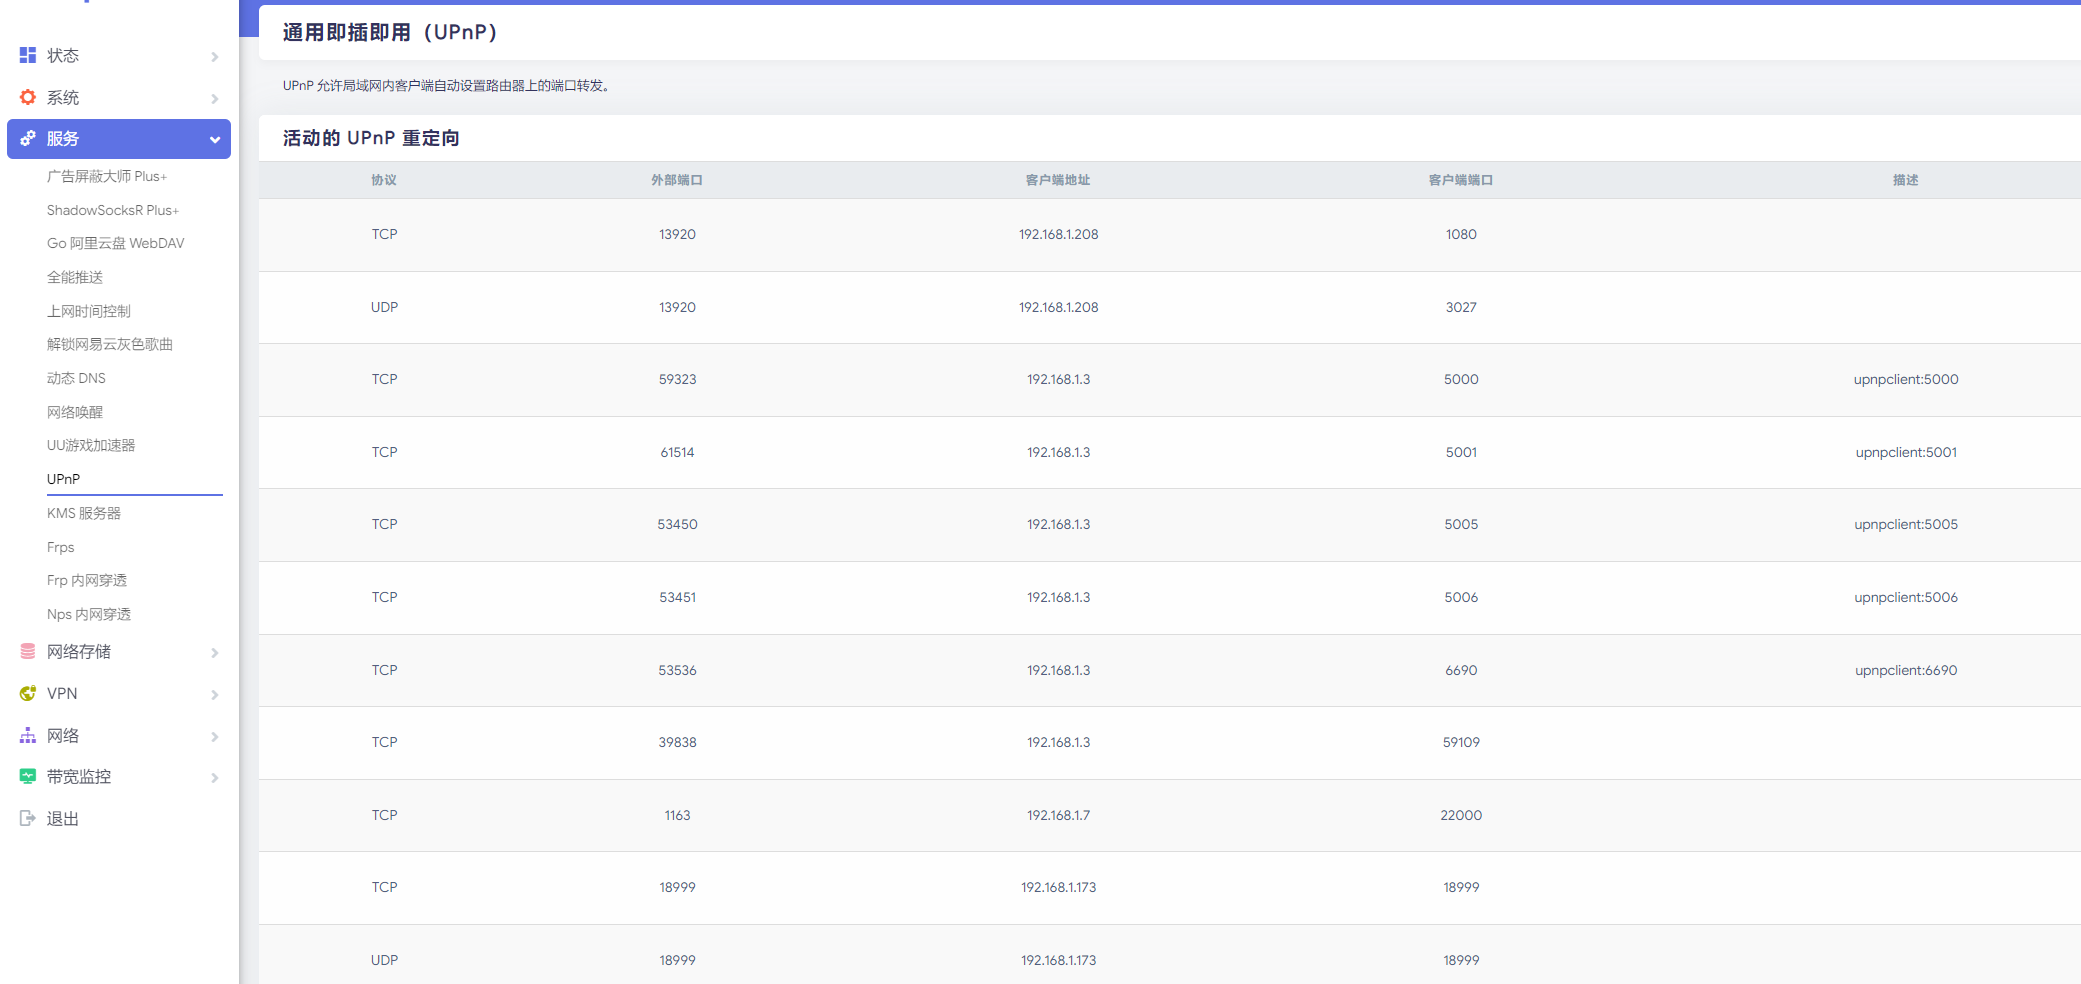Expand the 系统 menu chevron
The image size is (2081, 984).
click(x=214, y=98)
